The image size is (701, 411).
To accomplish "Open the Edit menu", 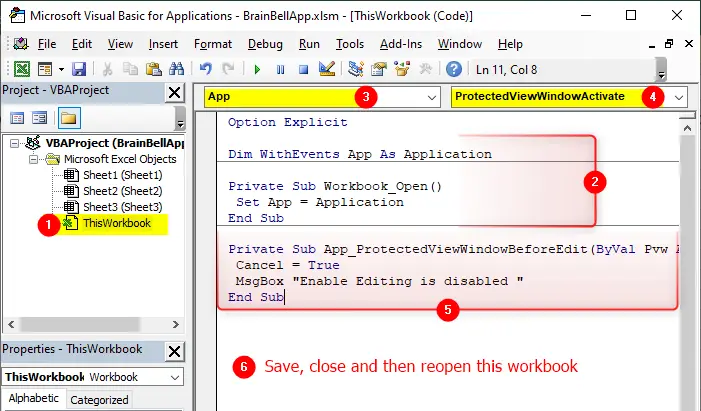I will [82, 44].
